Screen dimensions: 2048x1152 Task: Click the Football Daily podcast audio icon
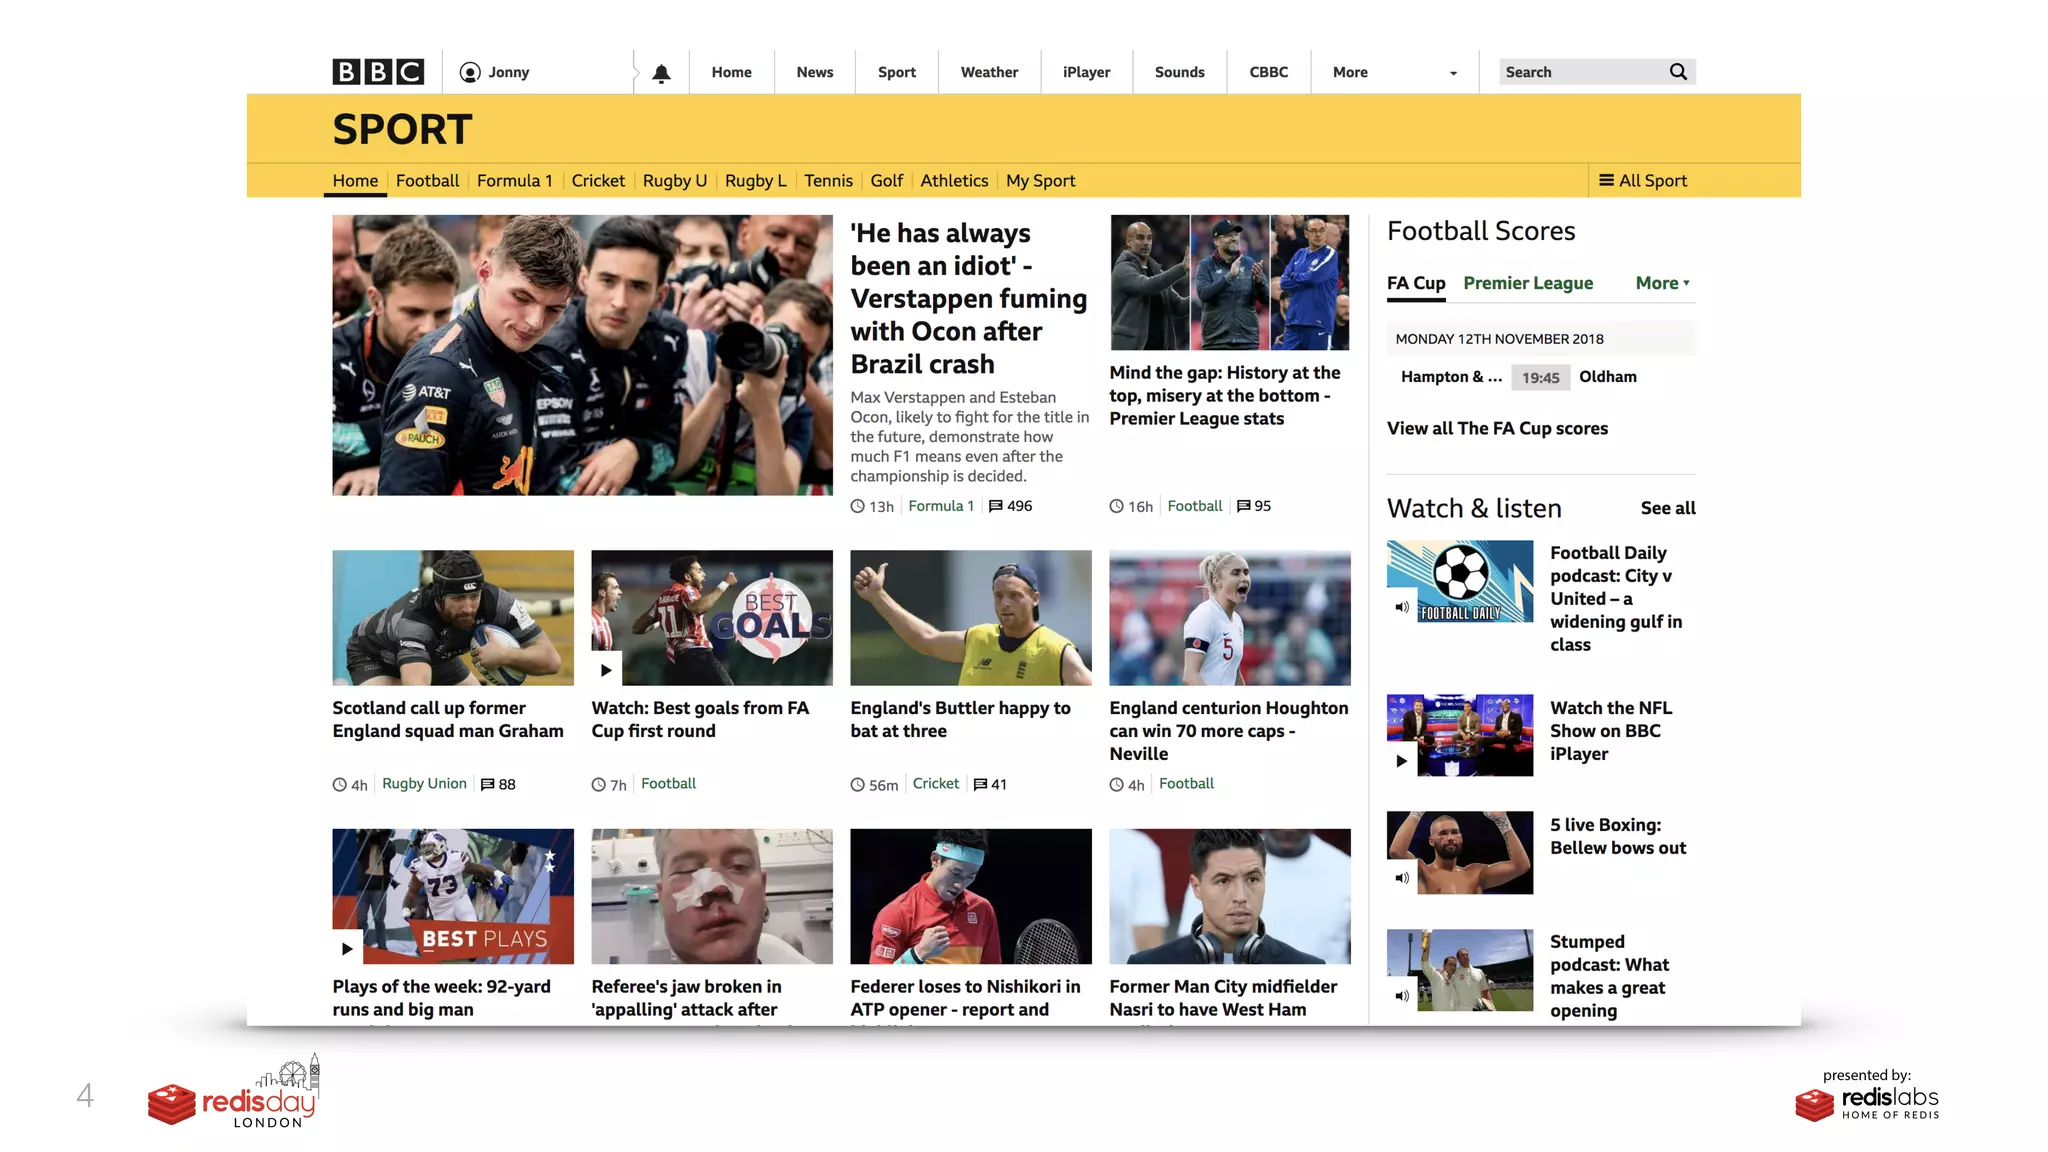(1402, 607)
